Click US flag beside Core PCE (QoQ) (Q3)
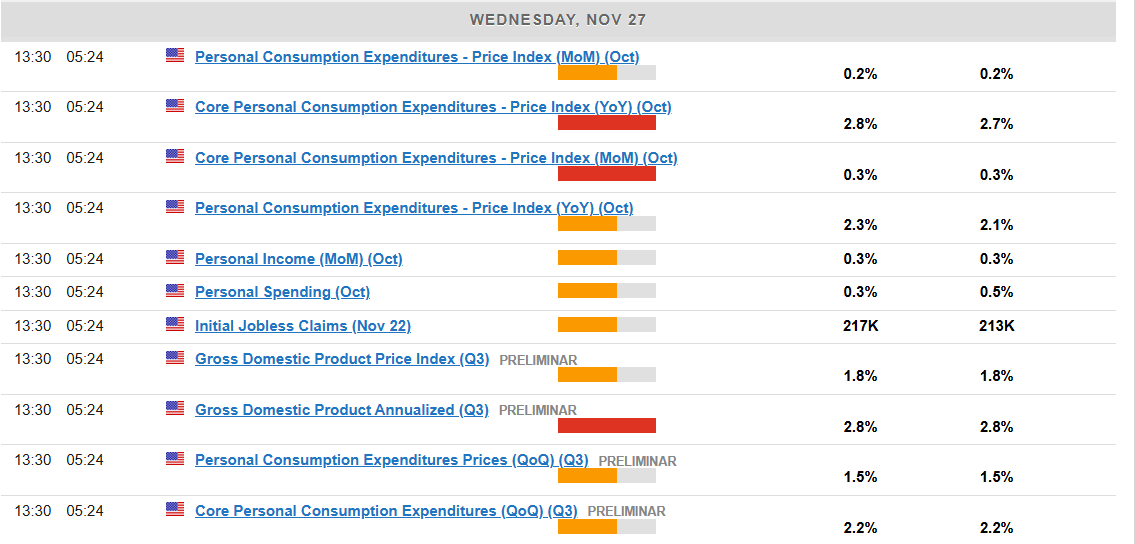 [x=175, y=509]
